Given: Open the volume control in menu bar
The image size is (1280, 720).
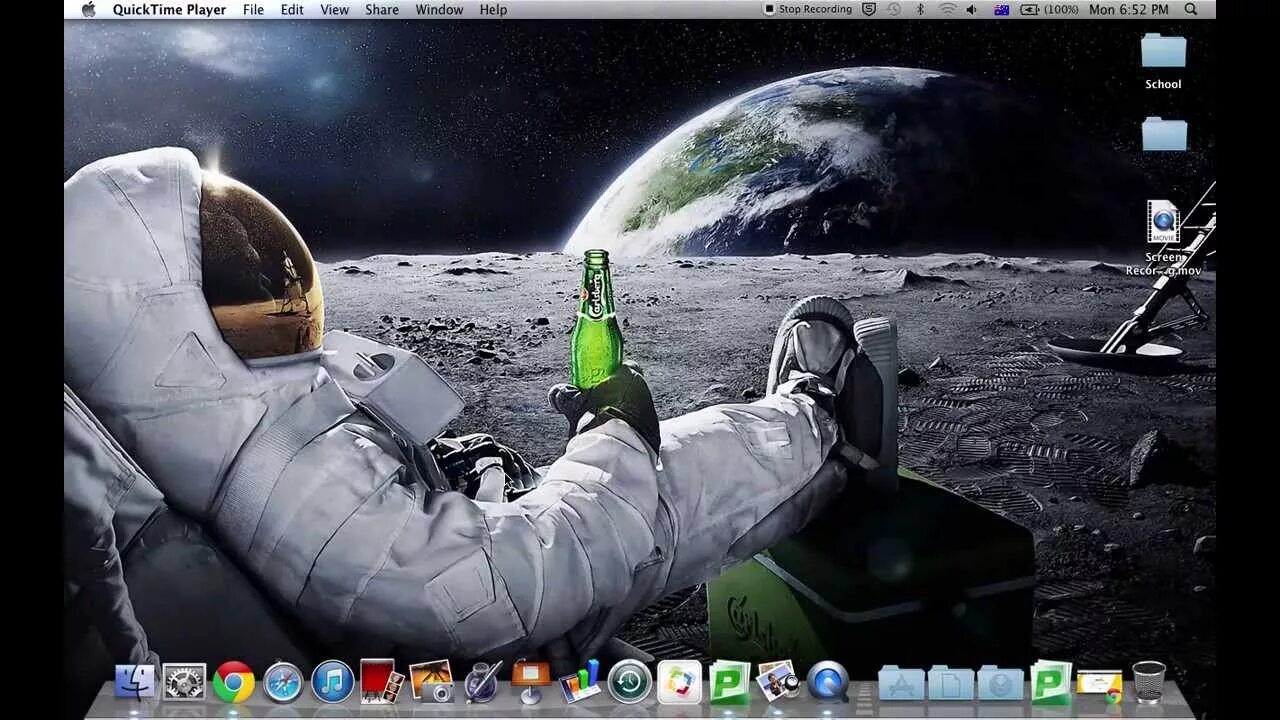Looking at the screenshot, I should point(972,9).
